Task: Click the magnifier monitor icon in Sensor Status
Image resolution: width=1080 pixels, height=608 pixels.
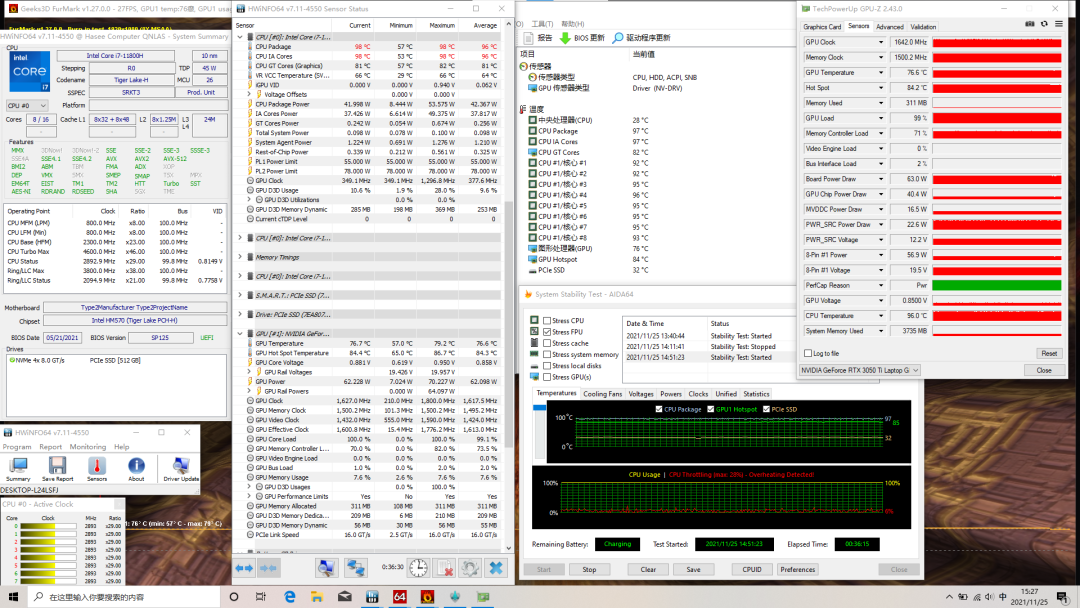Action: (x=326, y=568)
